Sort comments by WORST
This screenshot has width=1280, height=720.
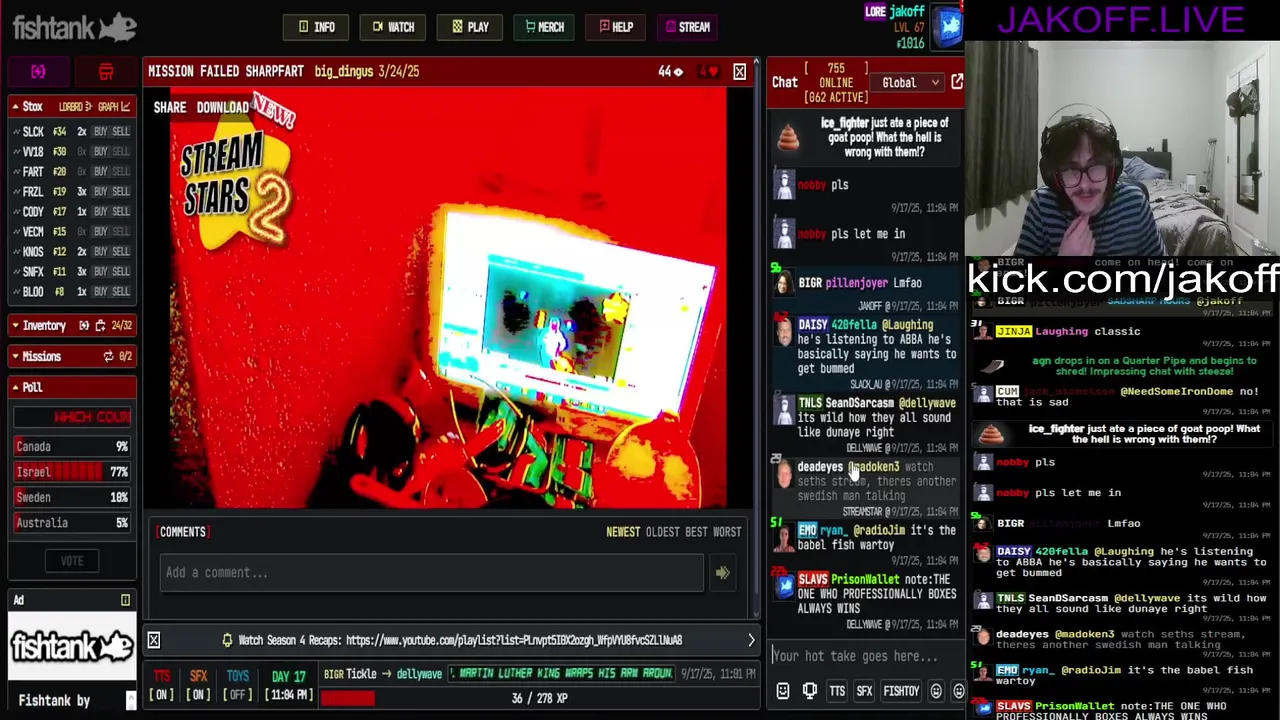click(728, 533)
